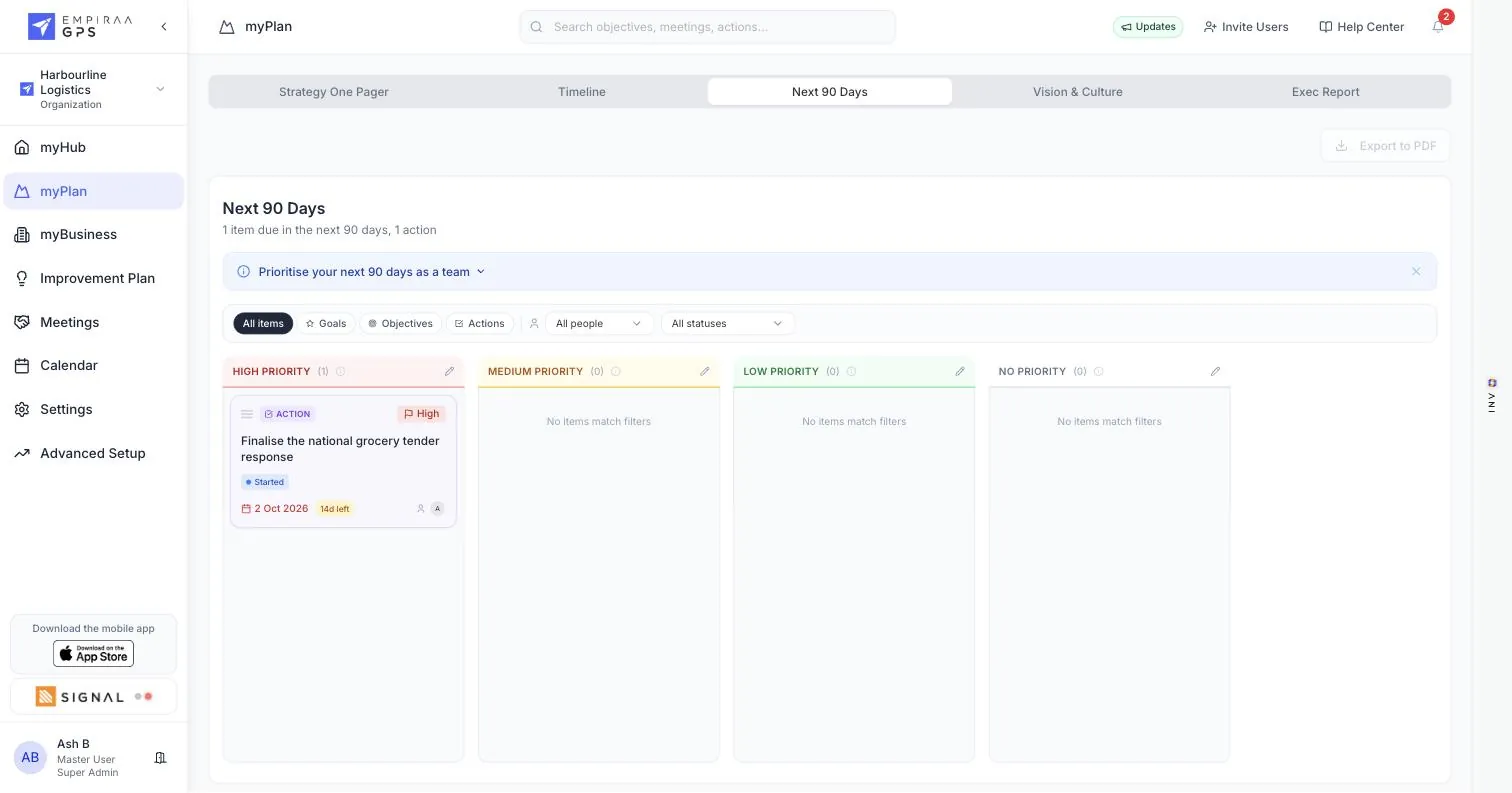Viewport: 1512px width, 793px height.
Task: Go to myHub in the sidebar
Action: (93, 148)
